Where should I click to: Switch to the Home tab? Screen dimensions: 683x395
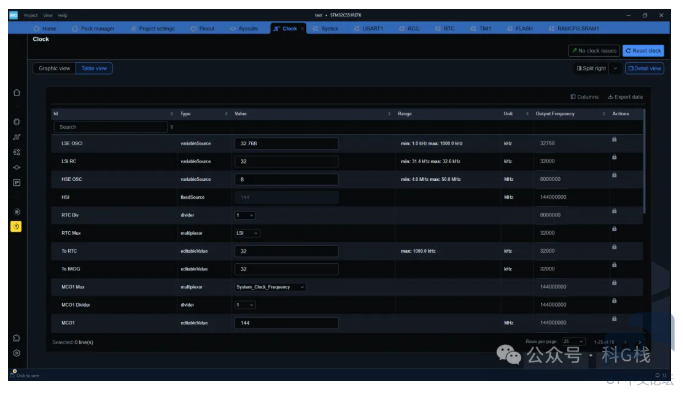45,29
